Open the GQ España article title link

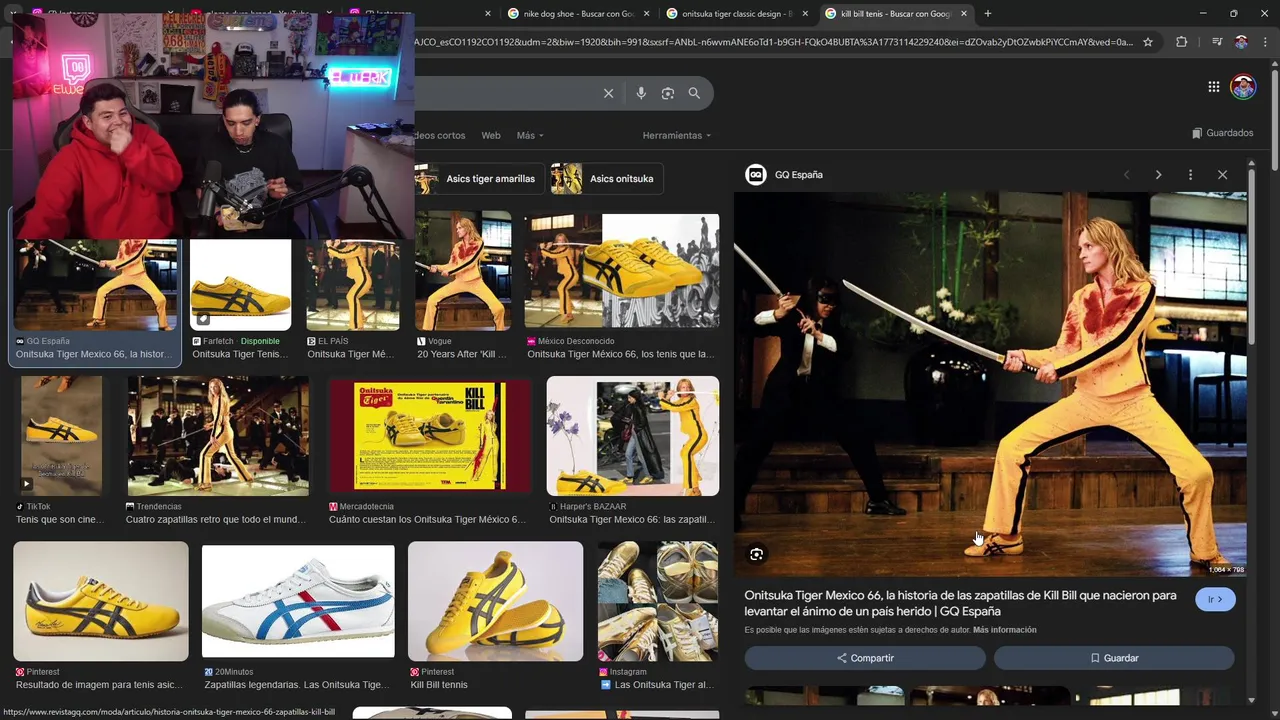coord(960,603)
